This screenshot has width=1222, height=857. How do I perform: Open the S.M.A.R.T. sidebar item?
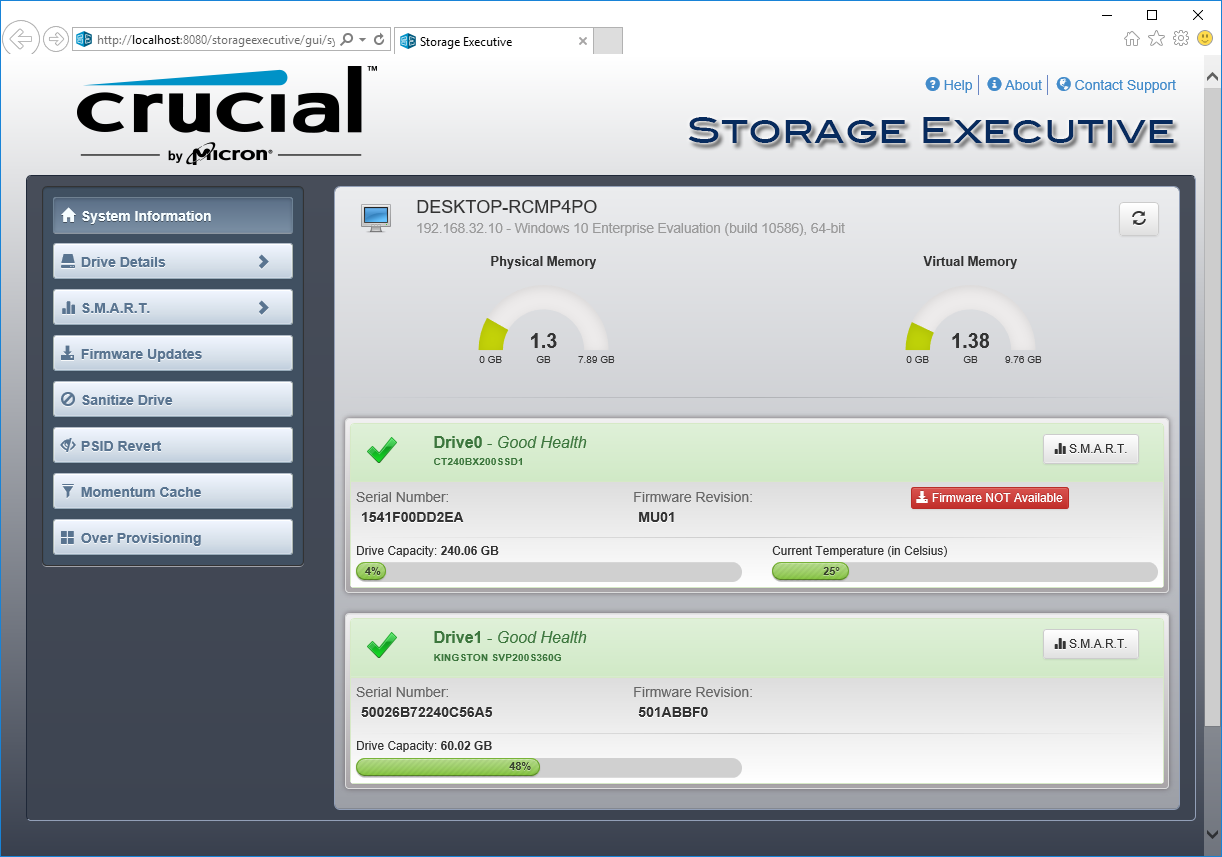172,308
